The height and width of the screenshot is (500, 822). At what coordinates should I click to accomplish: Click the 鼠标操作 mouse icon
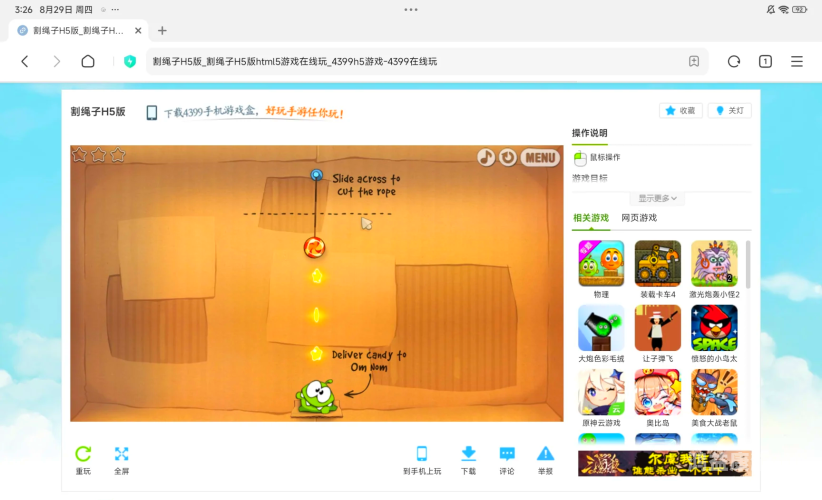point(580,158)
